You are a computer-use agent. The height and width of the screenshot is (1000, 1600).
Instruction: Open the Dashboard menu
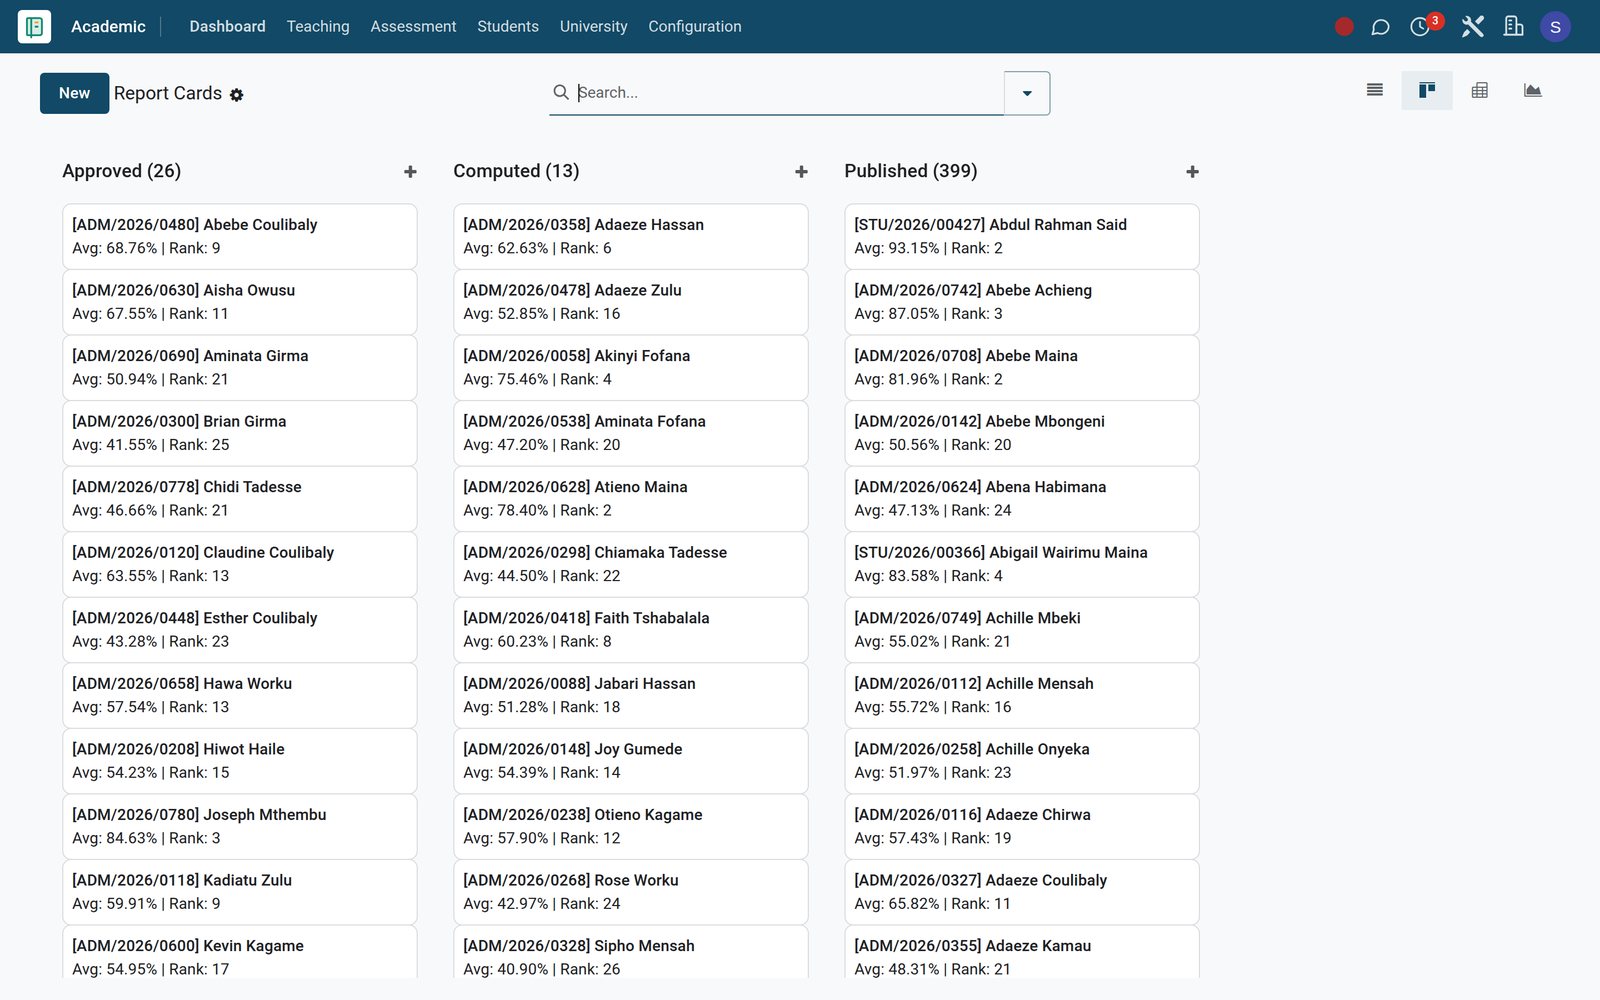coord(228,27)
